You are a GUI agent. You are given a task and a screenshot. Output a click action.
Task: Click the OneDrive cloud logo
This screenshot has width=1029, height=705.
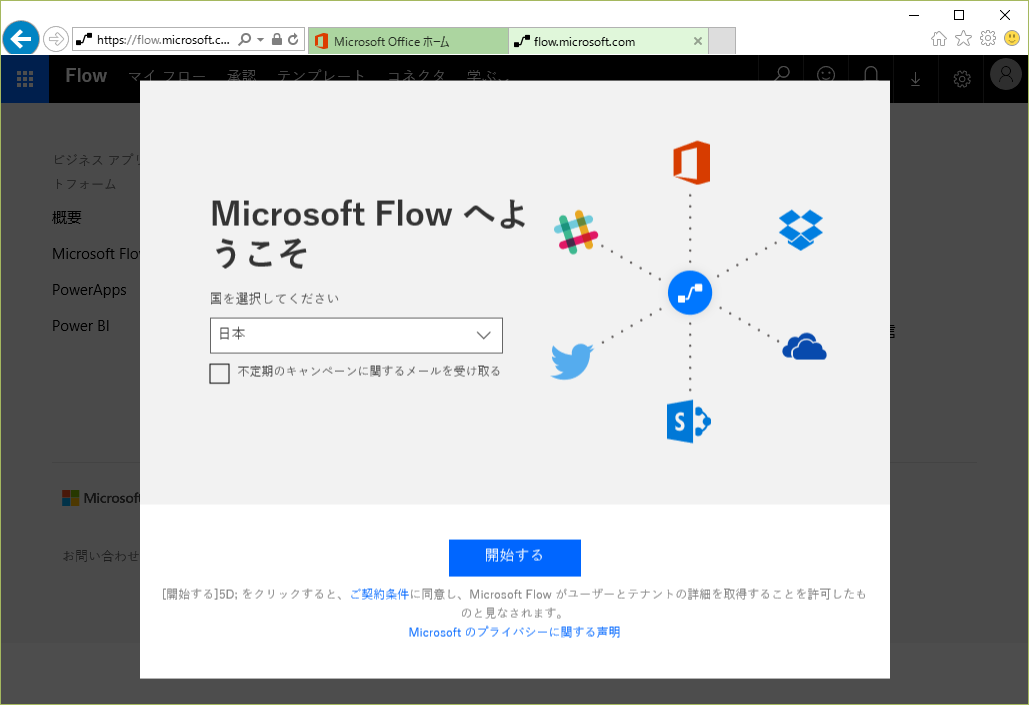click(x=804, y=347)
